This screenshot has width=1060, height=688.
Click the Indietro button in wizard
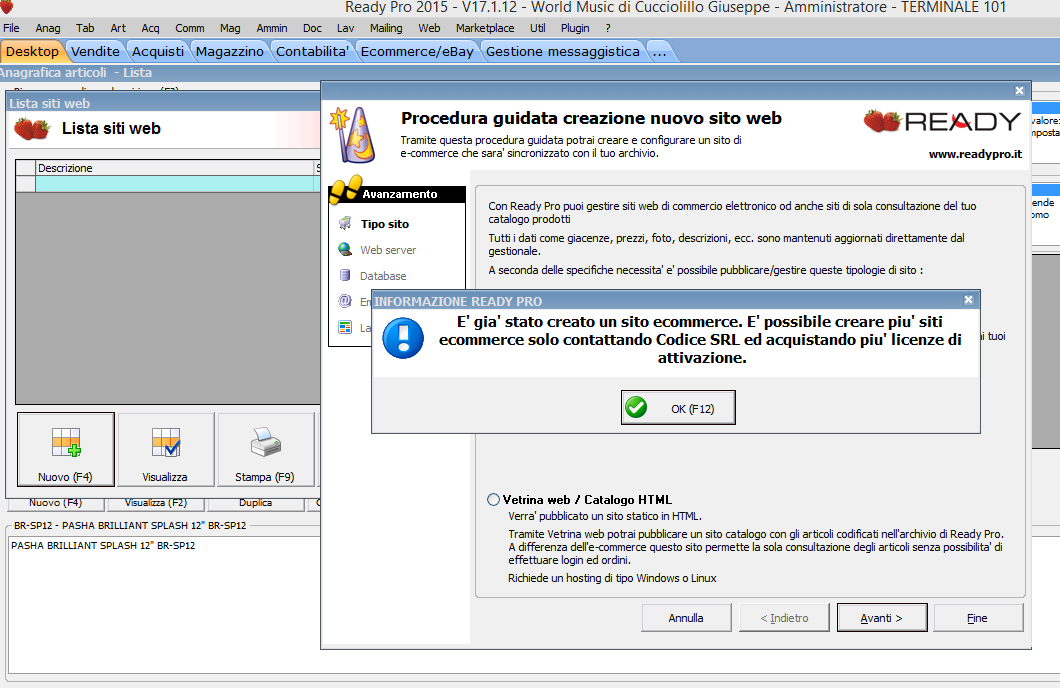tap(784, 618)
